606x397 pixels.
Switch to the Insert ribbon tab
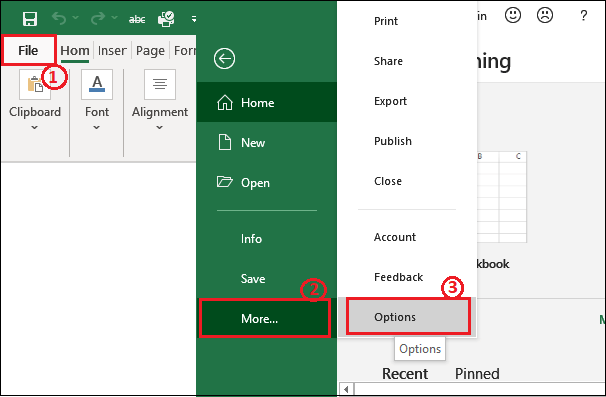coord(112,51)
